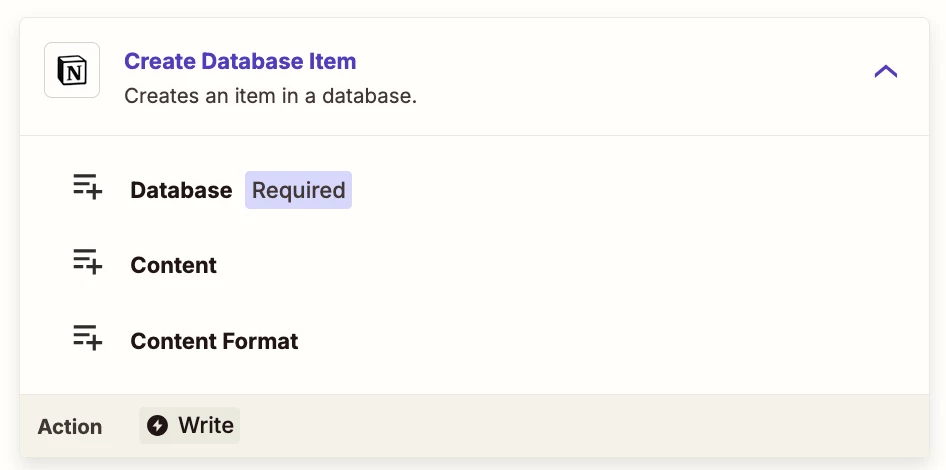Click the list-plus icon beside Content Format
This screenshot has height=470, width=946.
(87, 337)
